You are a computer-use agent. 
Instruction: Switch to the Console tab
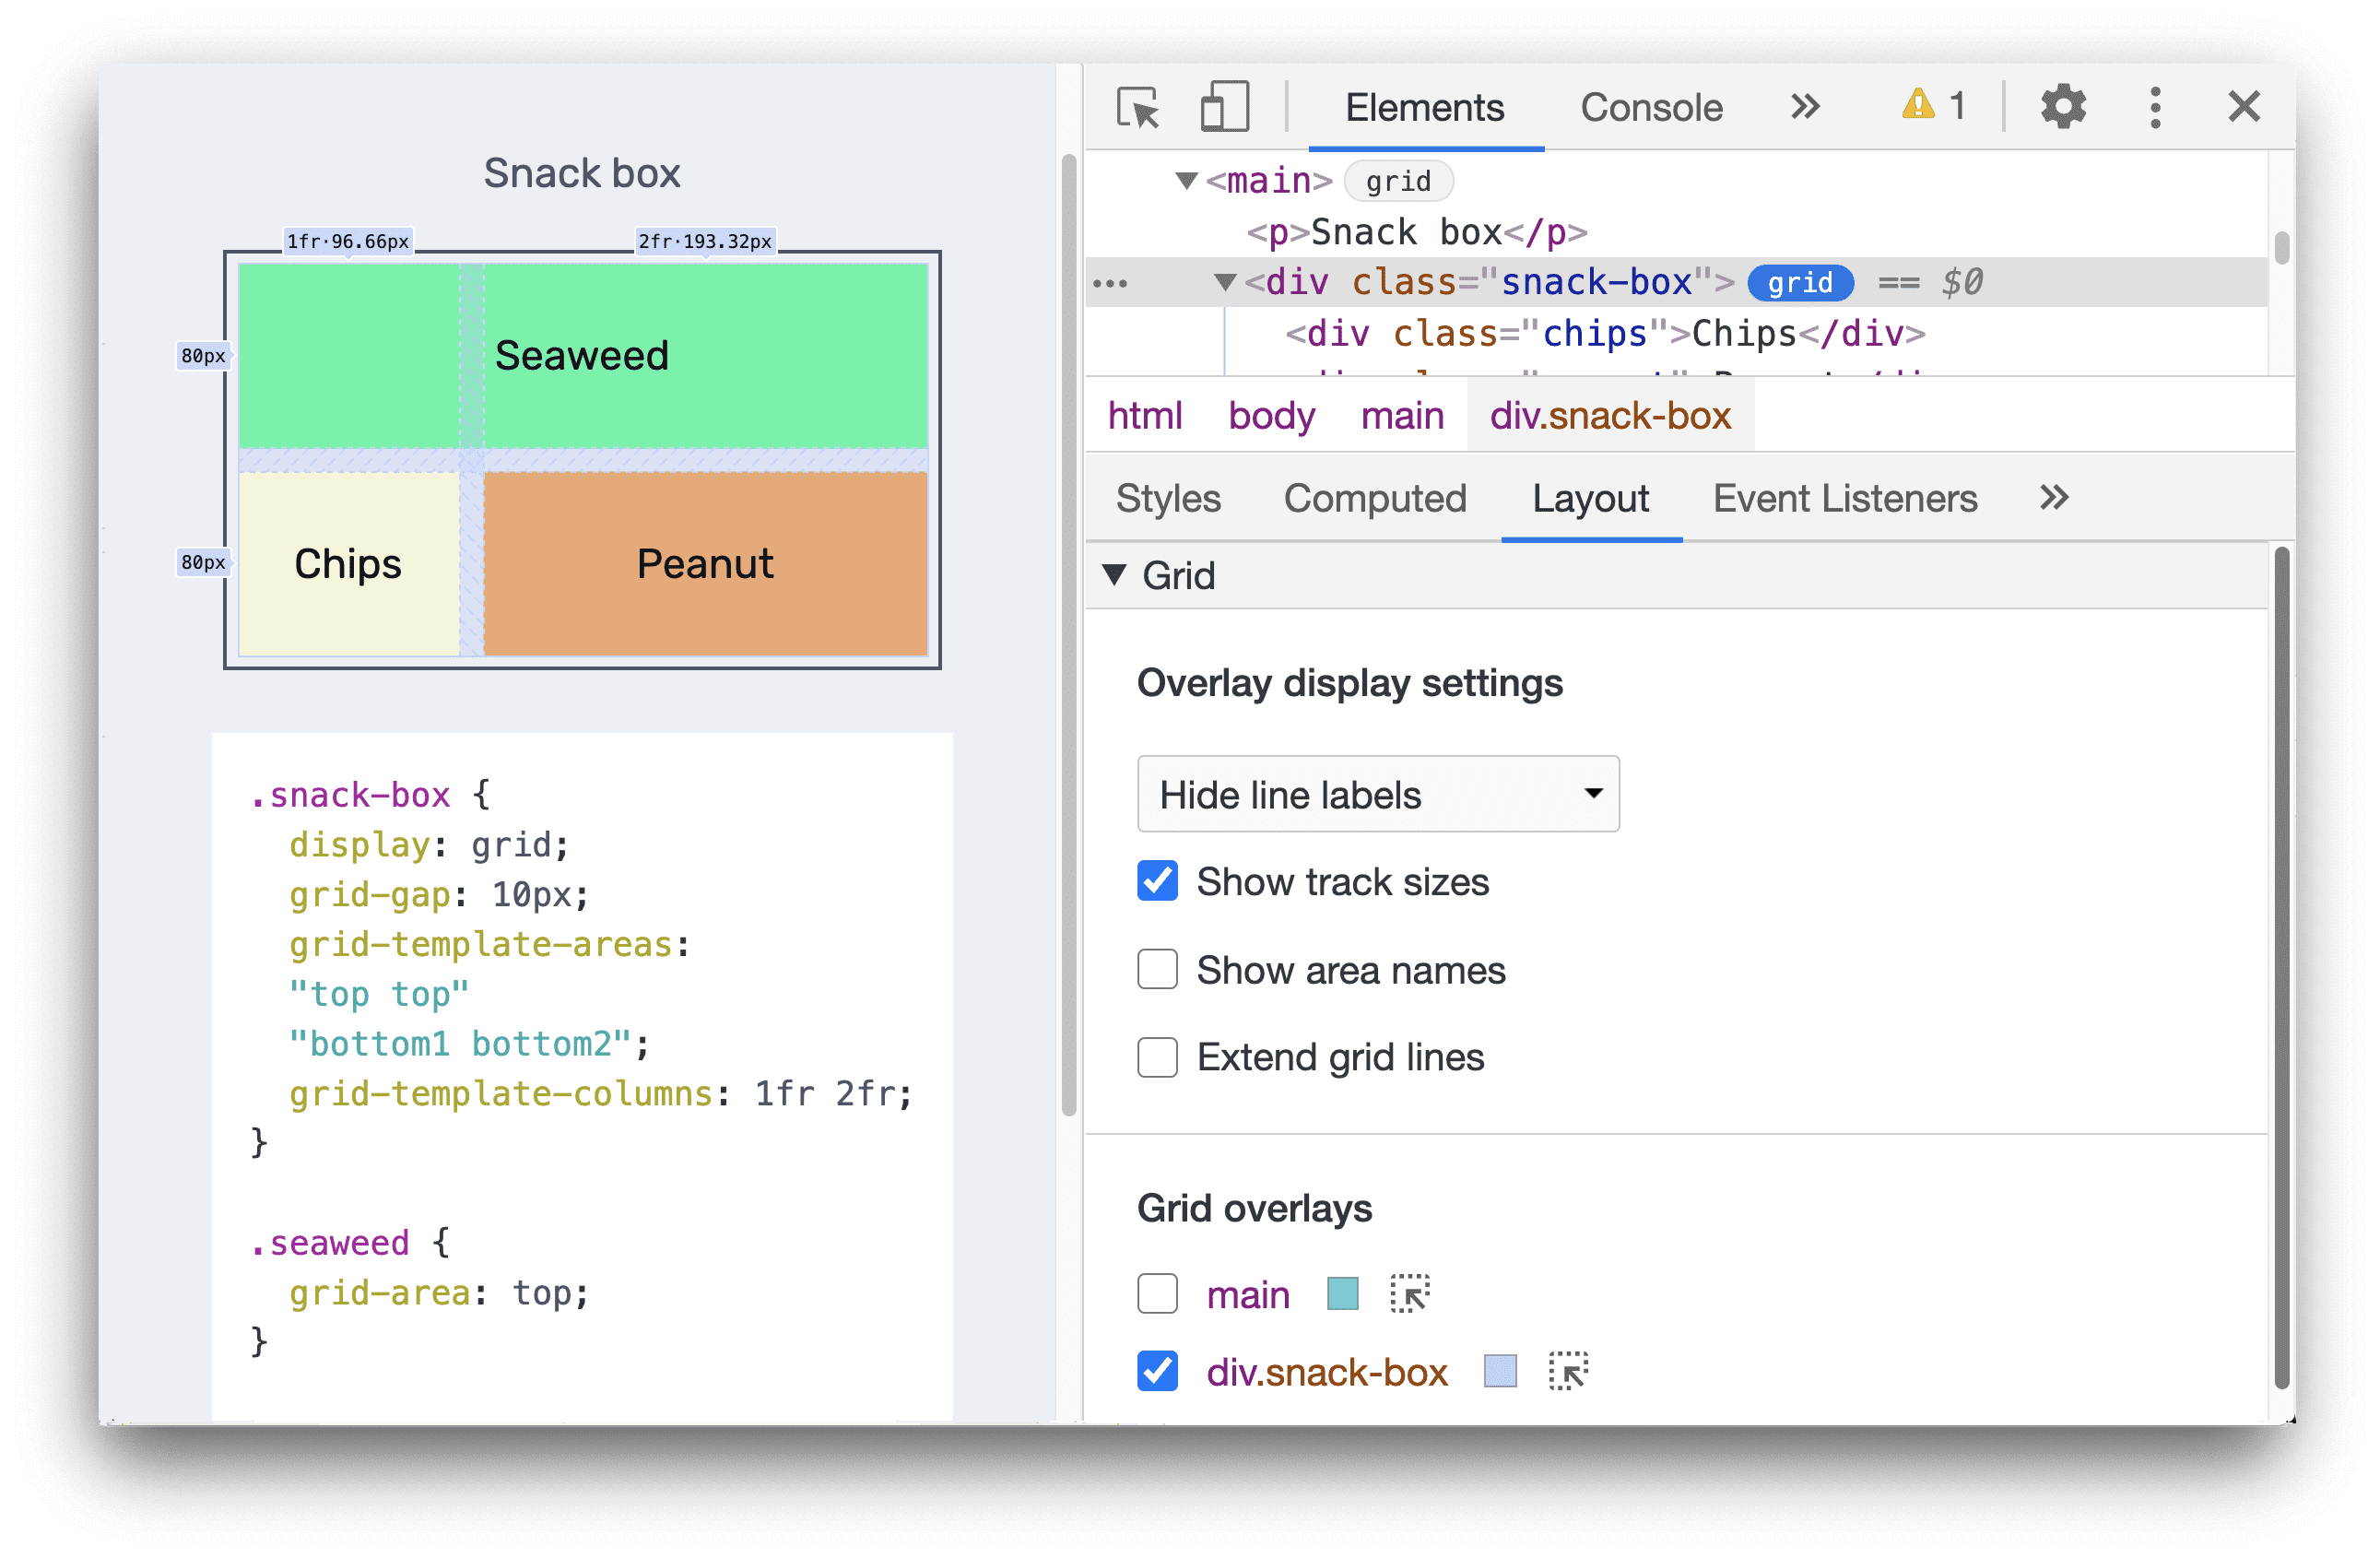click(1654, 108)
